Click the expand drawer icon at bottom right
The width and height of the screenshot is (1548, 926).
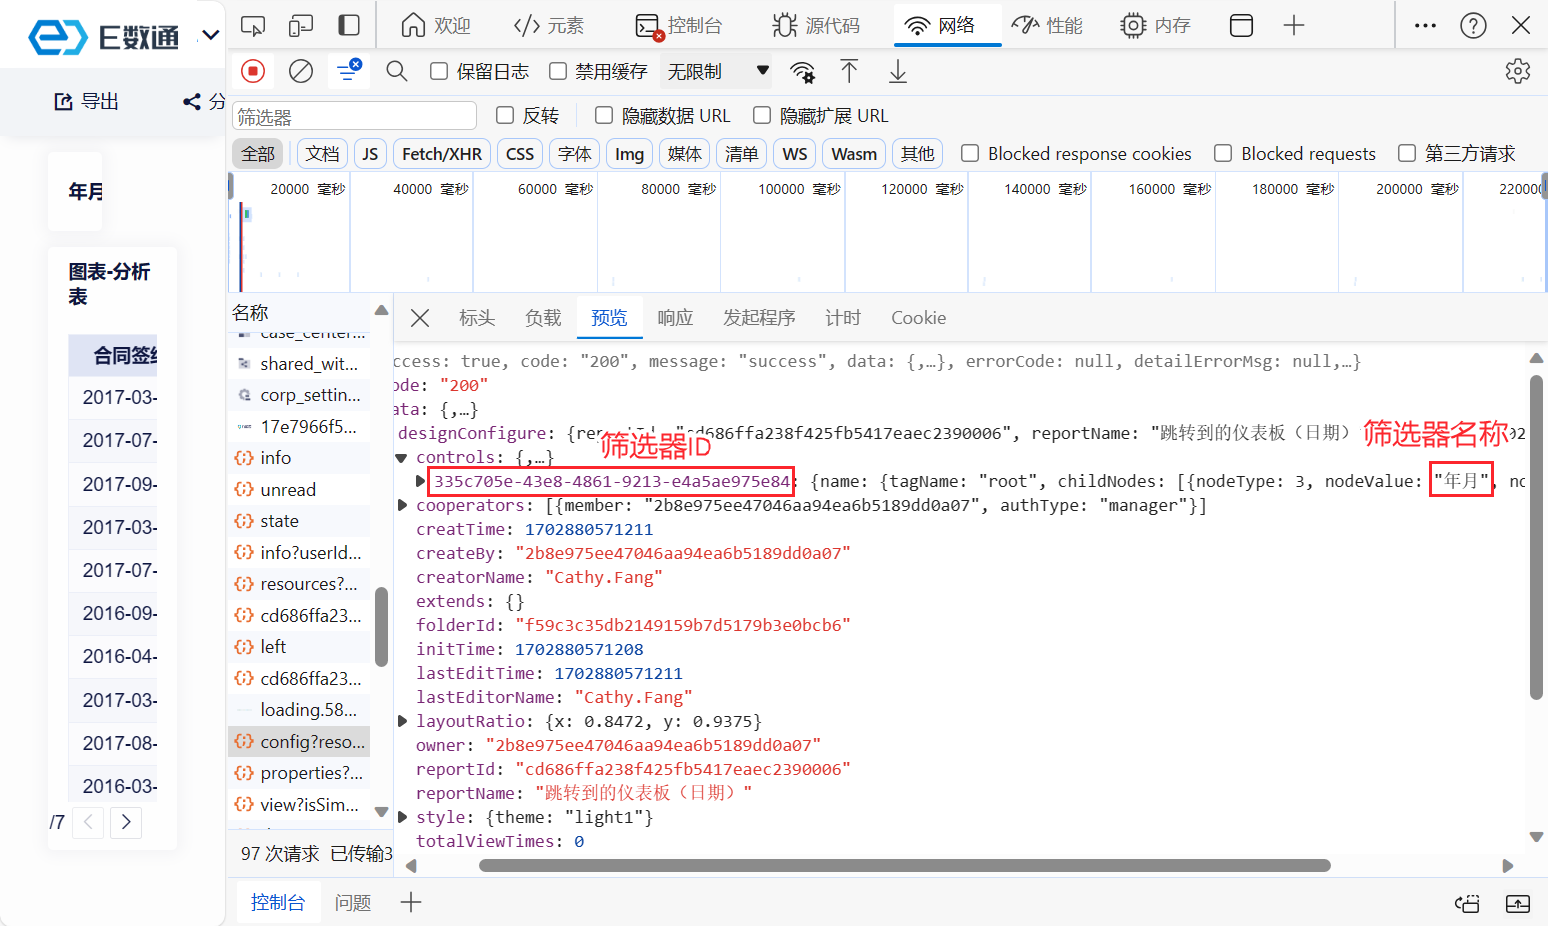(x=1518, y=903)
